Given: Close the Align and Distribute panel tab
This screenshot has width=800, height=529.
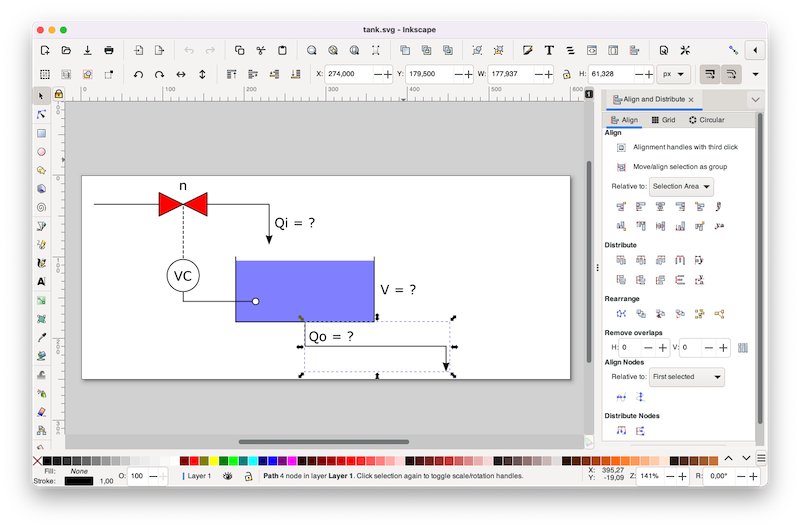Looking at the screenshot, I should (x=691, y=100).
